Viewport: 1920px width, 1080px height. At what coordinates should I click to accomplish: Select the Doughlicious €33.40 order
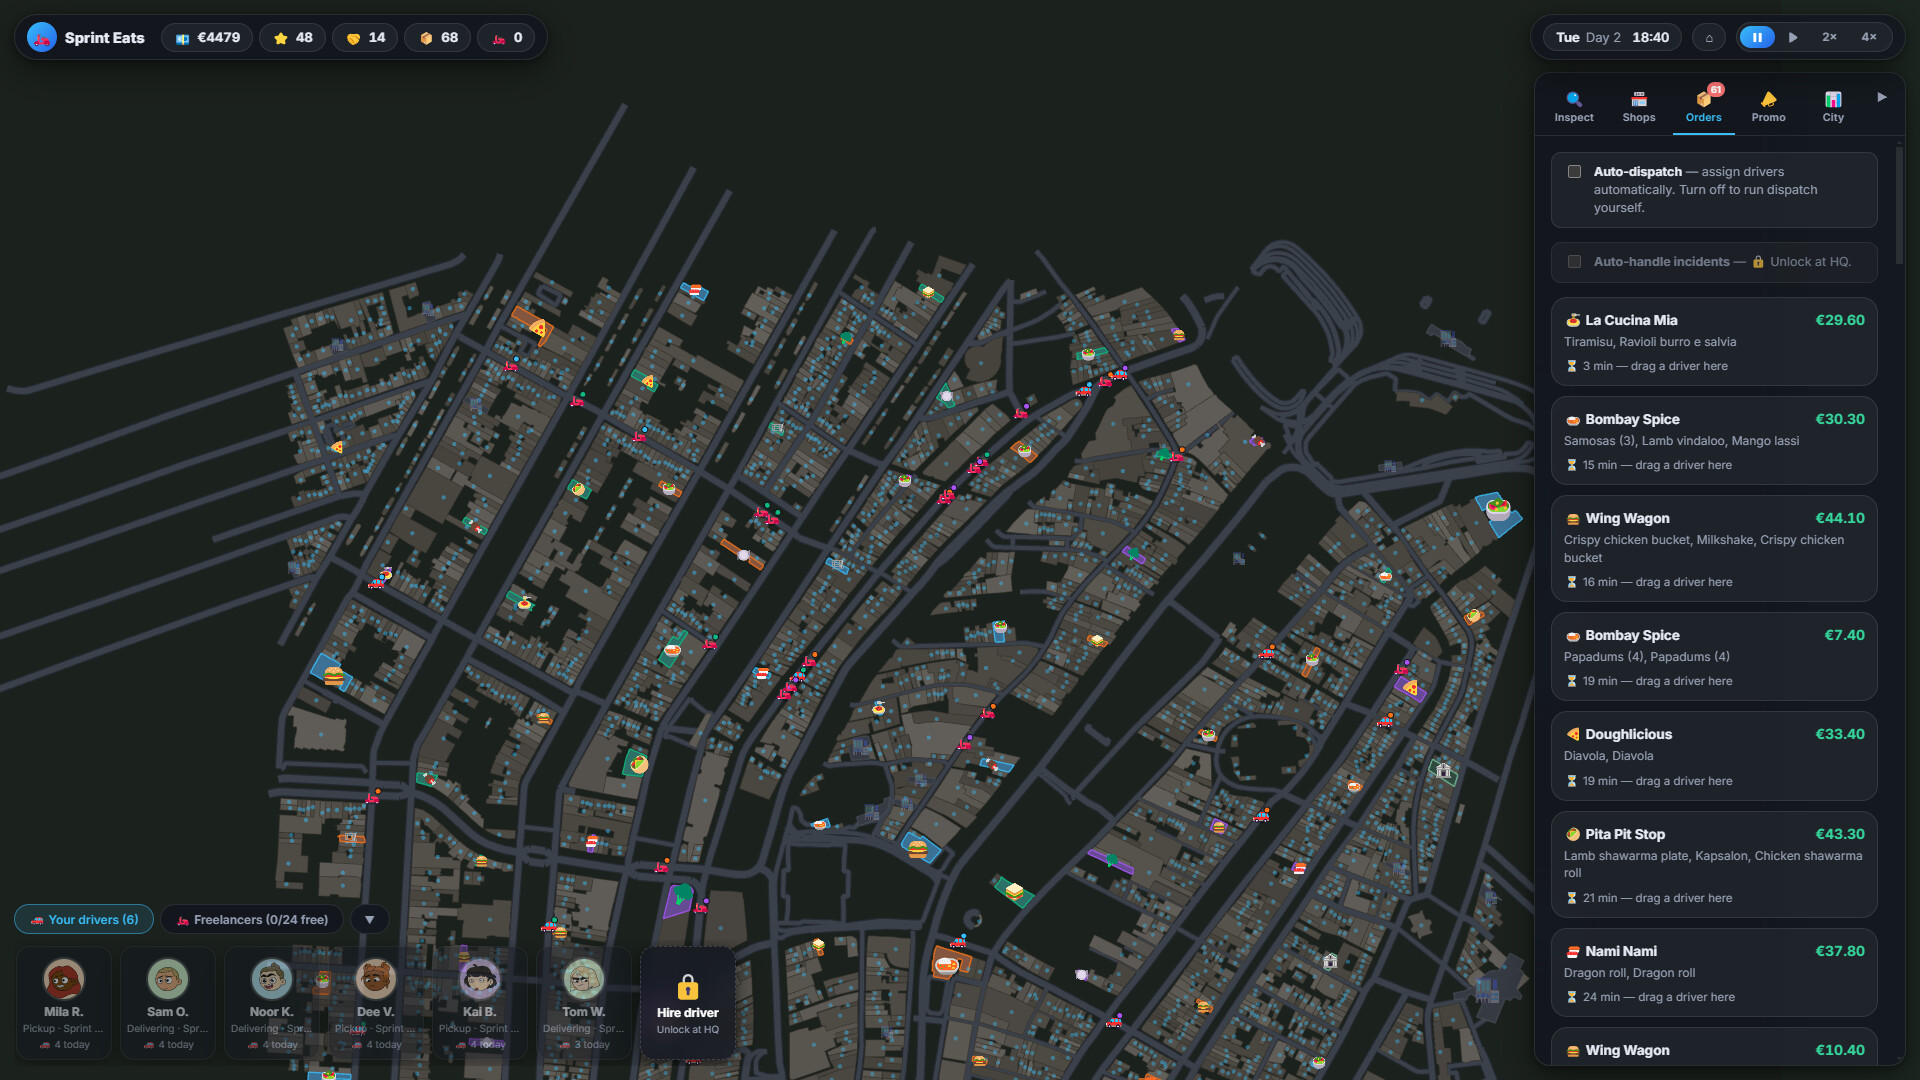pyautogui.click(x=1714, y=756)
